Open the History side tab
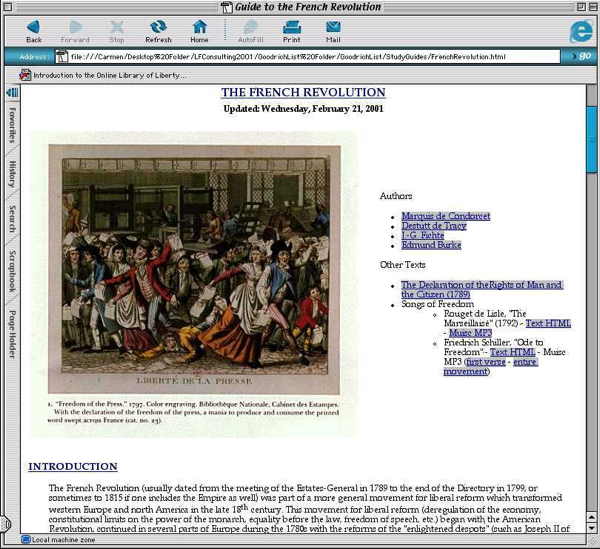 point(12,174)
